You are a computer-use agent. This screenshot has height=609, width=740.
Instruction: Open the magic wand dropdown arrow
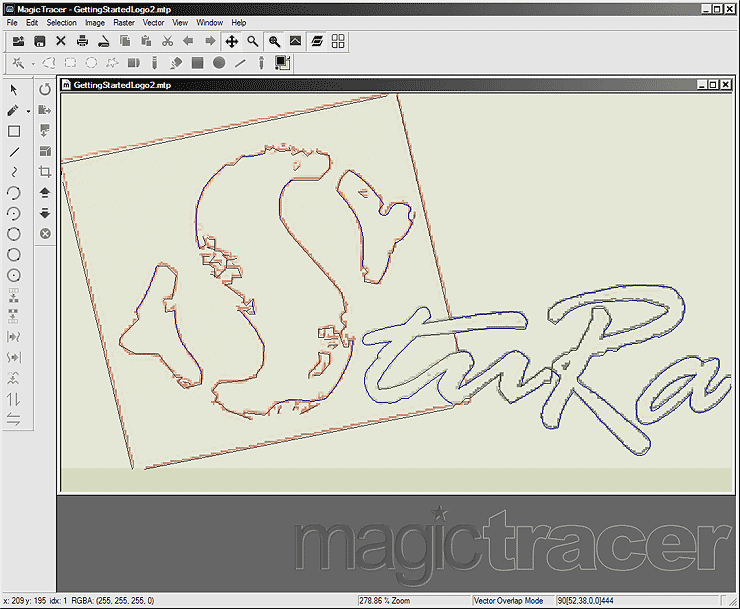click(33, 64)
